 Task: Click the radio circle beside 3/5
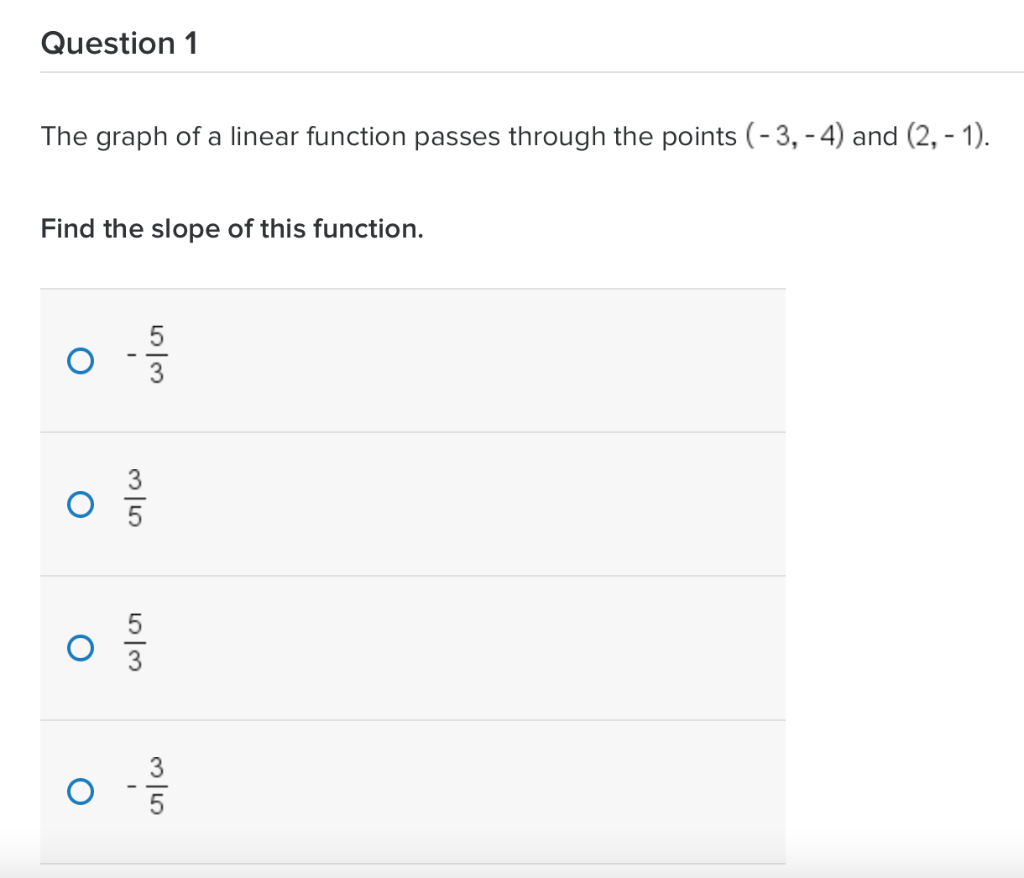pyautogui.click(x=80, y=504)
